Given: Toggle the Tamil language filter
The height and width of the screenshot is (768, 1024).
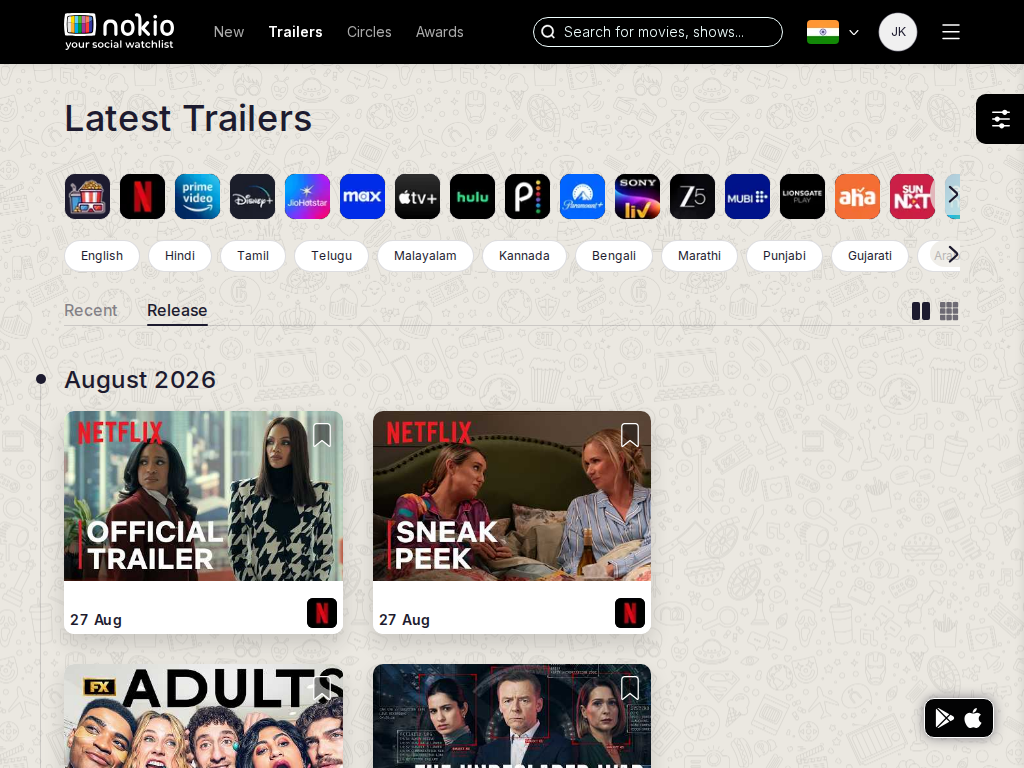Looking at the screenshot, I should pos(253,255).
